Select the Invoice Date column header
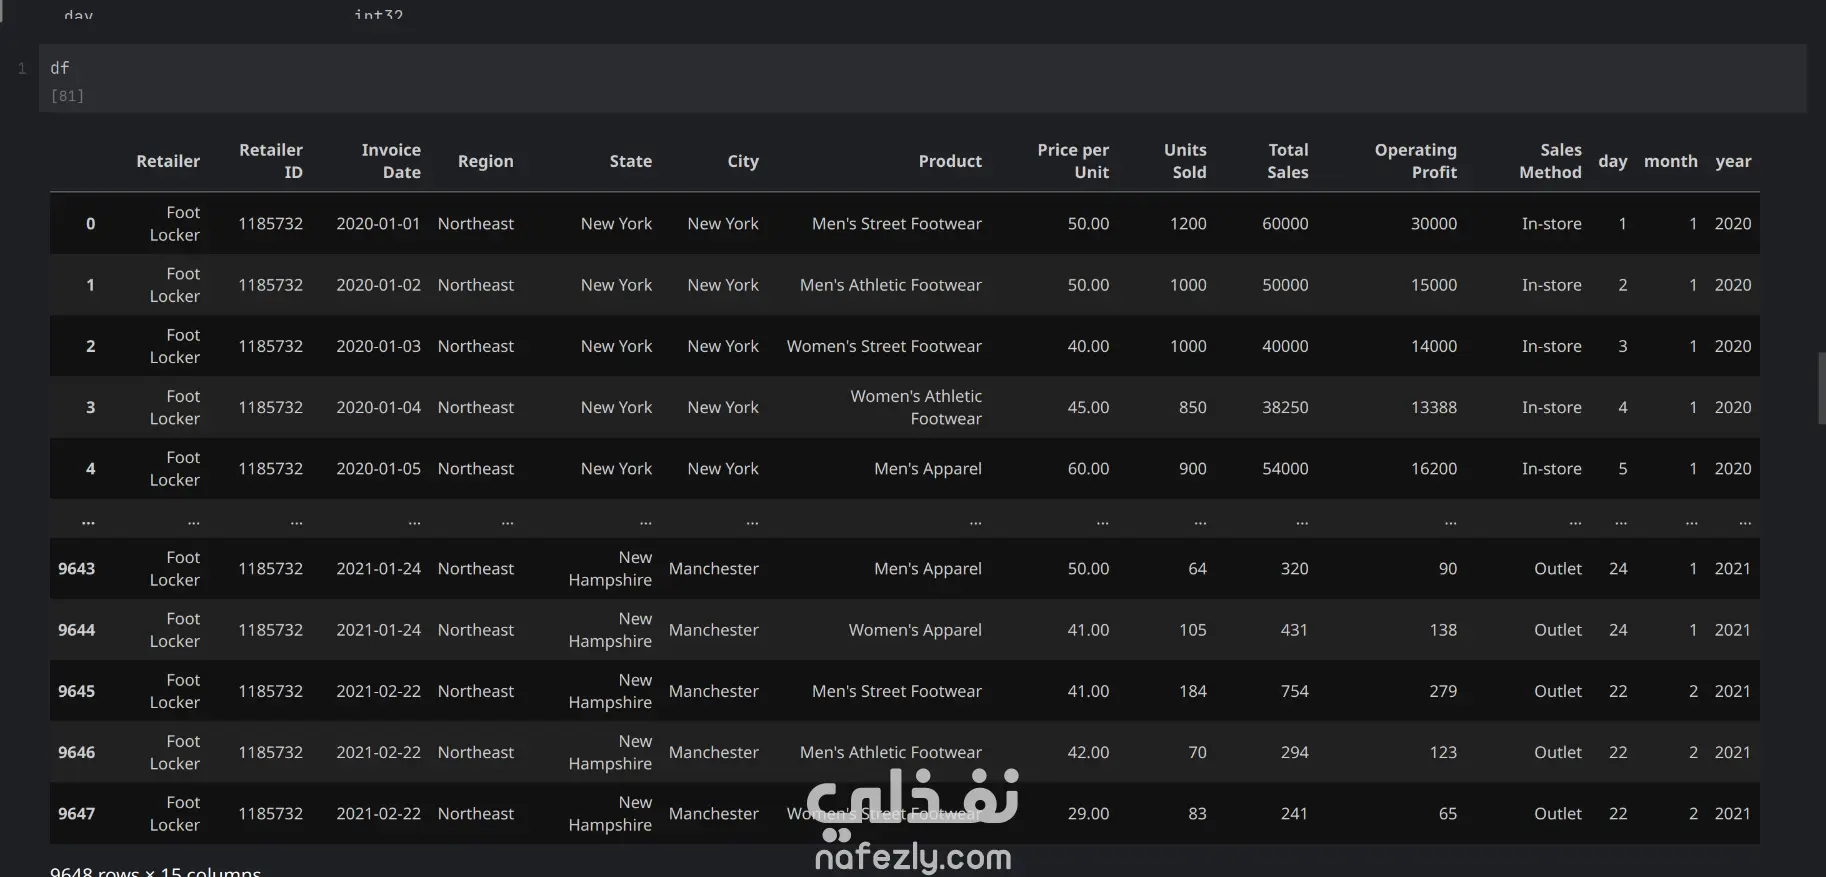Screen dimensions: 1826x877 pyautogui.click(x=391, y=161)
